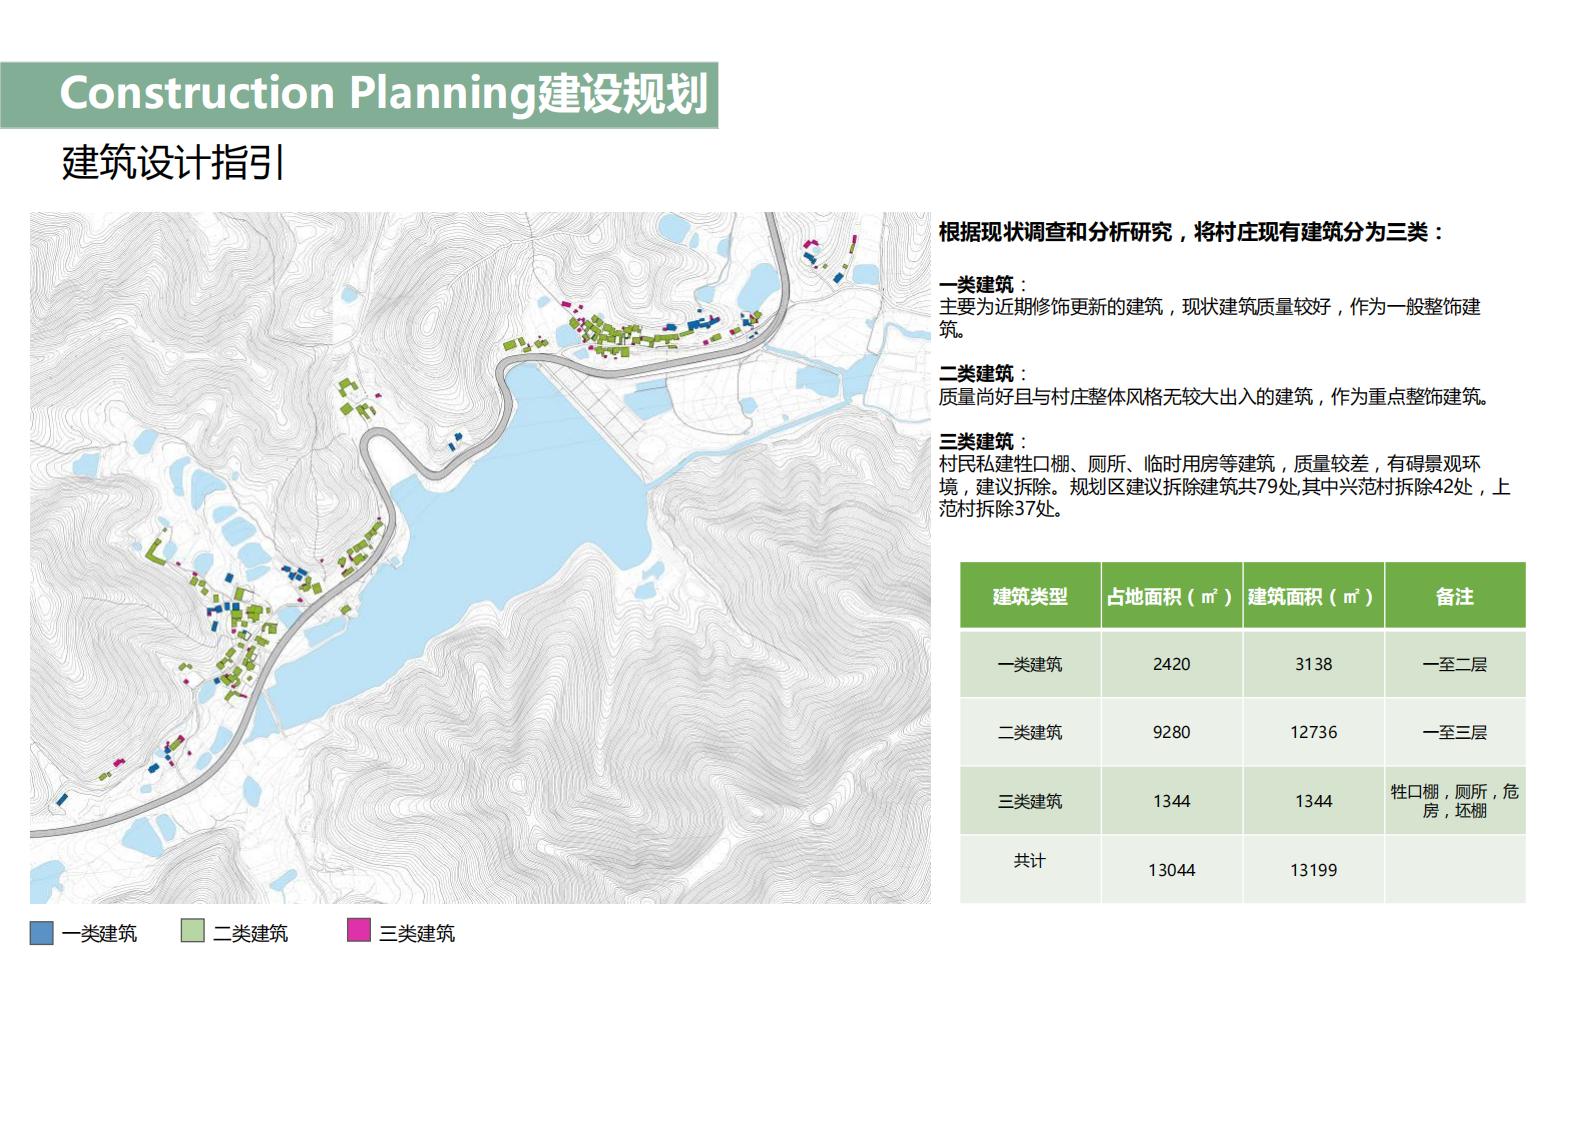1587x1123 pixels.
Task: Click the 三类建筑 建筑面积 cell 1344
Action: pyautogui.click(x=1313, y=801)
